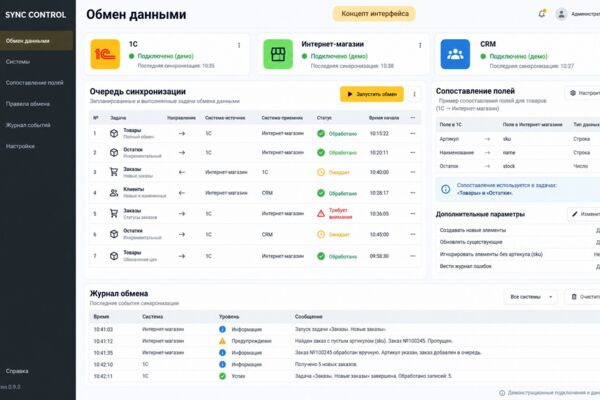This screenshot has height=400, width=600.
Task: Filter the journal via Все системы dropdown
Action: (531, 297)
